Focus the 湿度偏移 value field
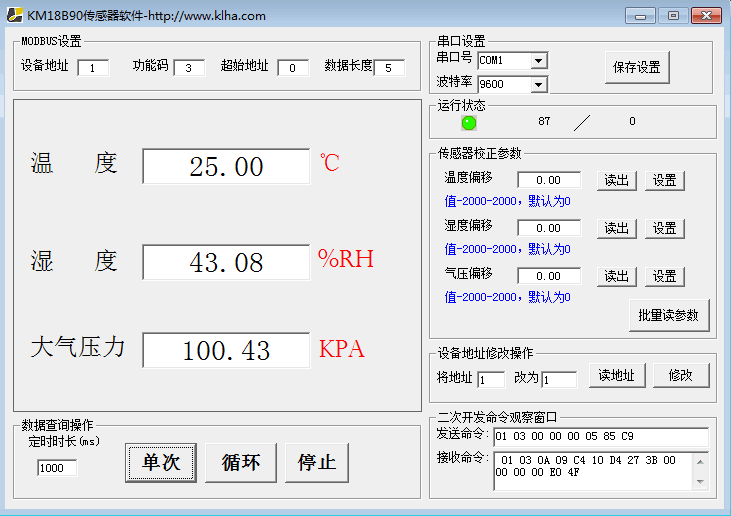The width and height of the screenshot is (731, 516). (x=549, y=228)
